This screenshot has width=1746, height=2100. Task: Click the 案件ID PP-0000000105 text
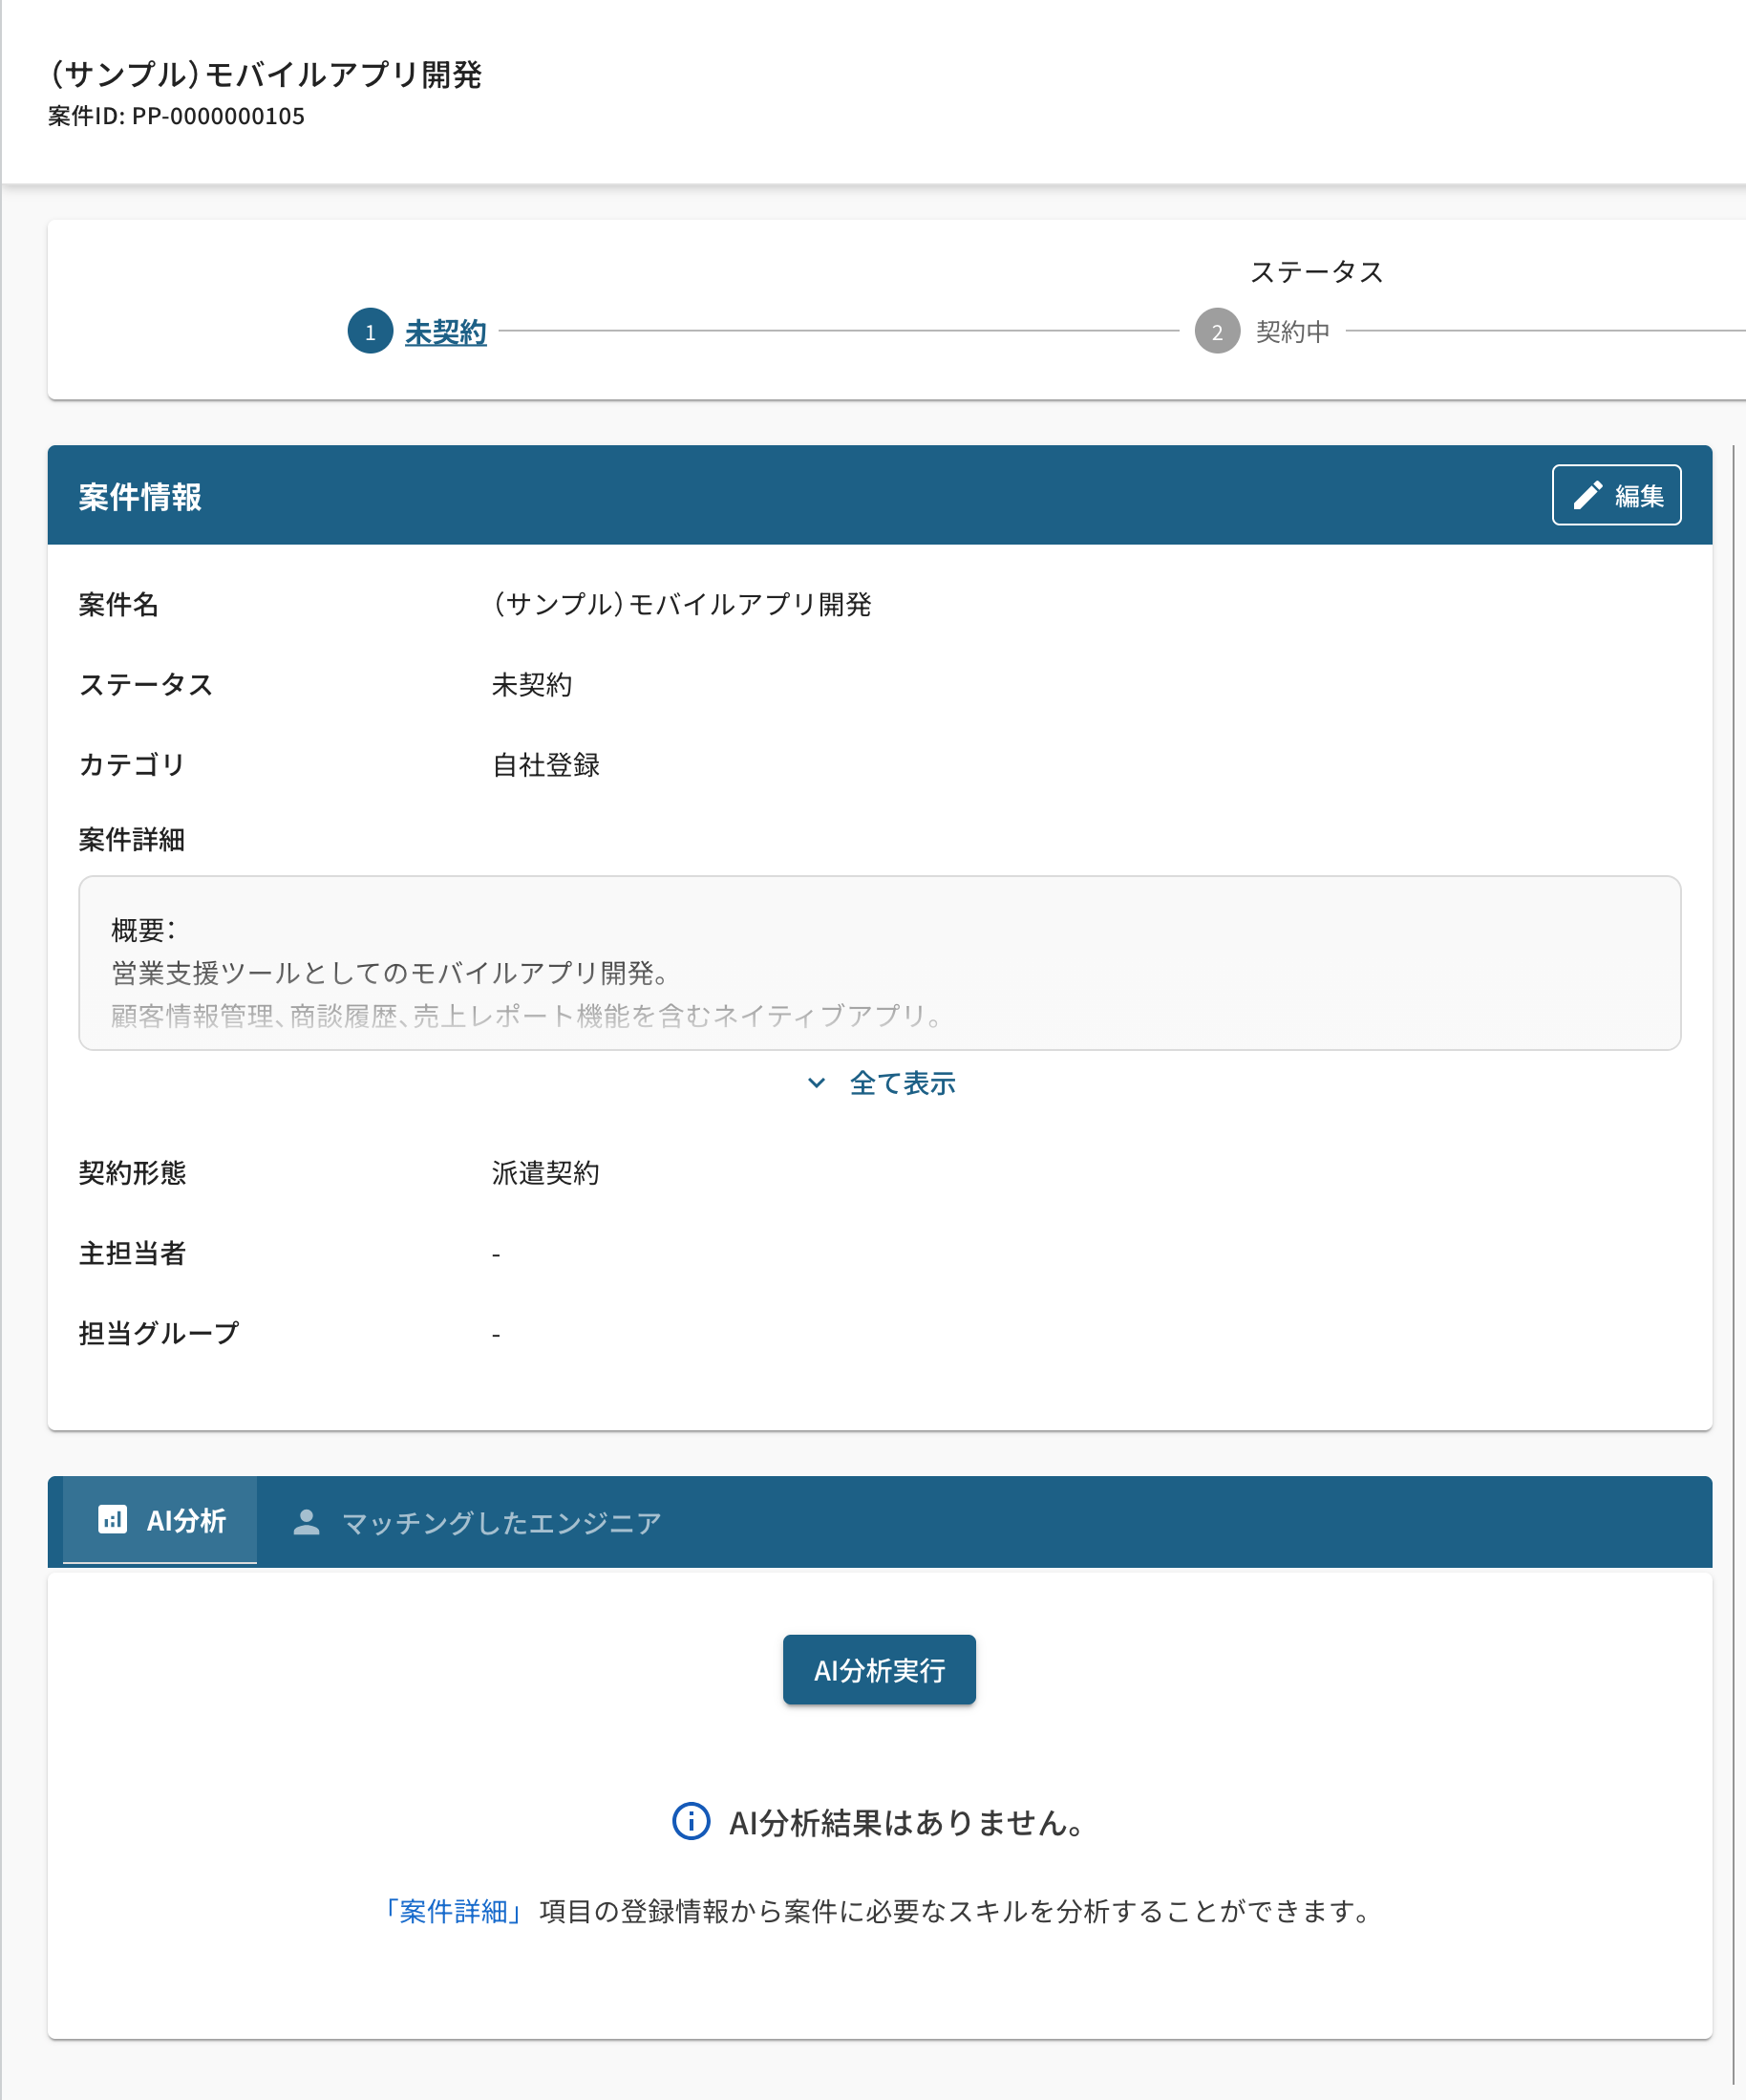point(176,116)
